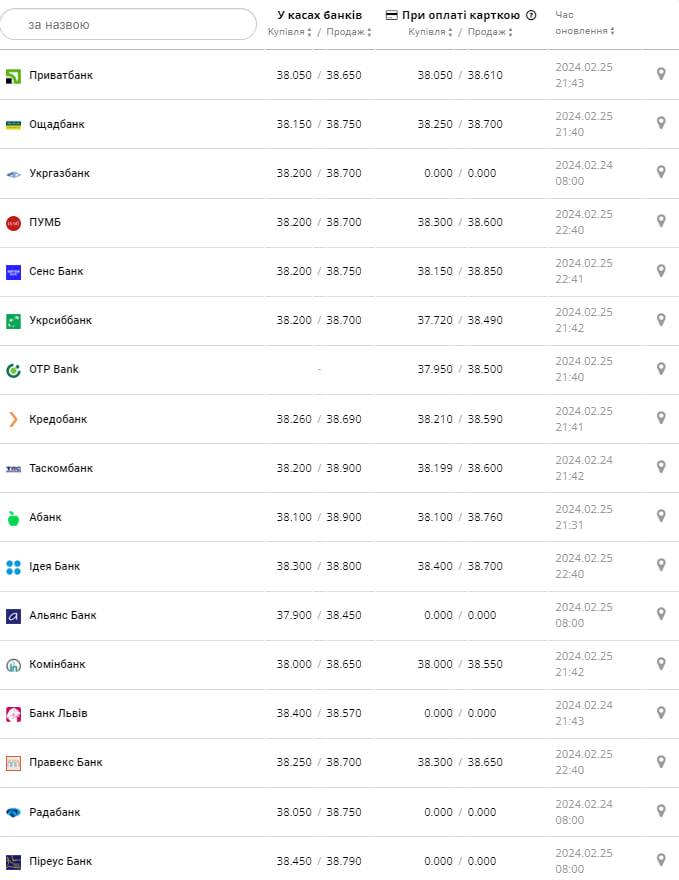679x880 pixels.
Task: Click the Укрсиббанк green logo icon
Action: [13, 320]
